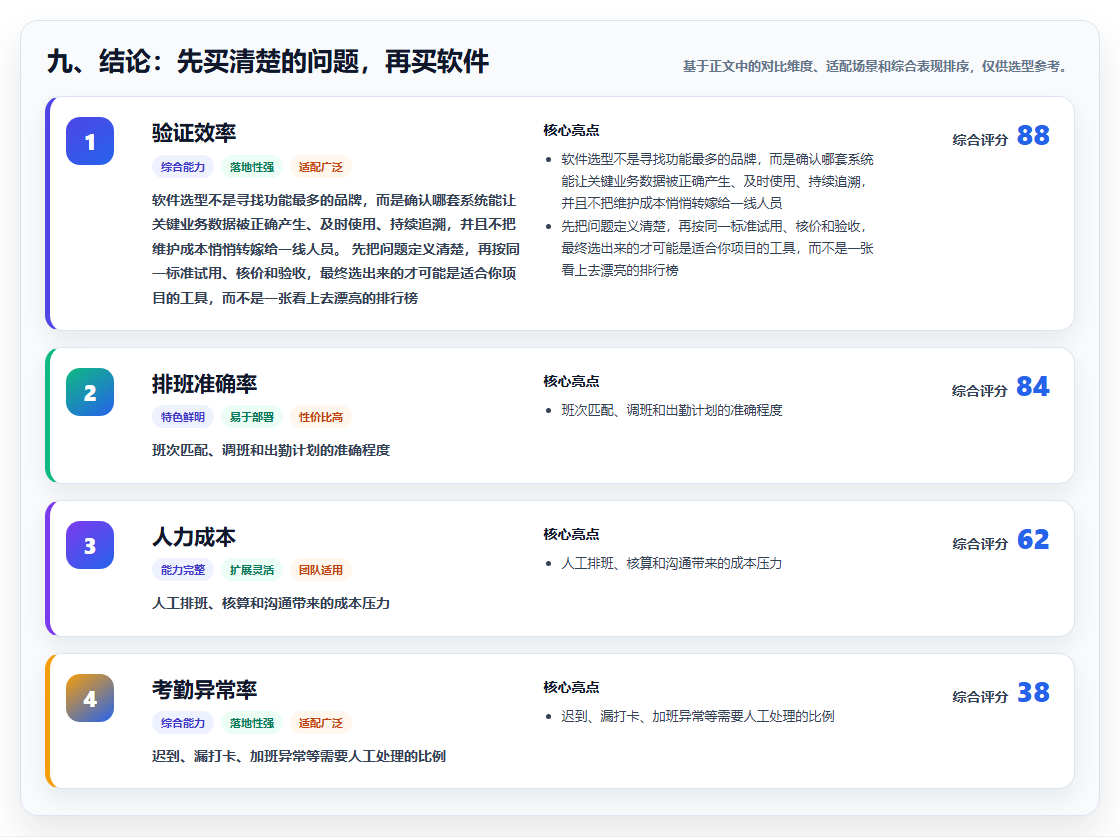
Task: Click the score 84
Action: tap(1033, 386)
